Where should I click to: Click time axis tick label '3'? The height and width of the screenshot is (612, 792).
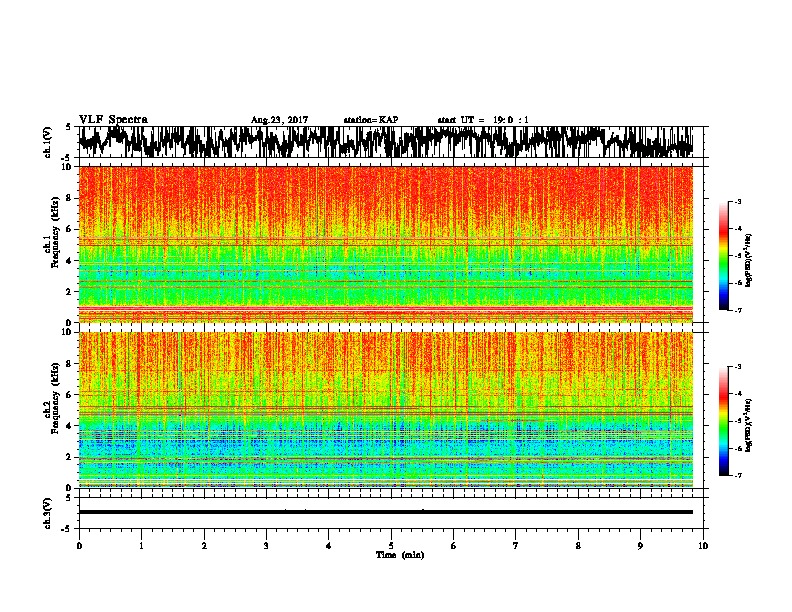(x=266, y=546)
